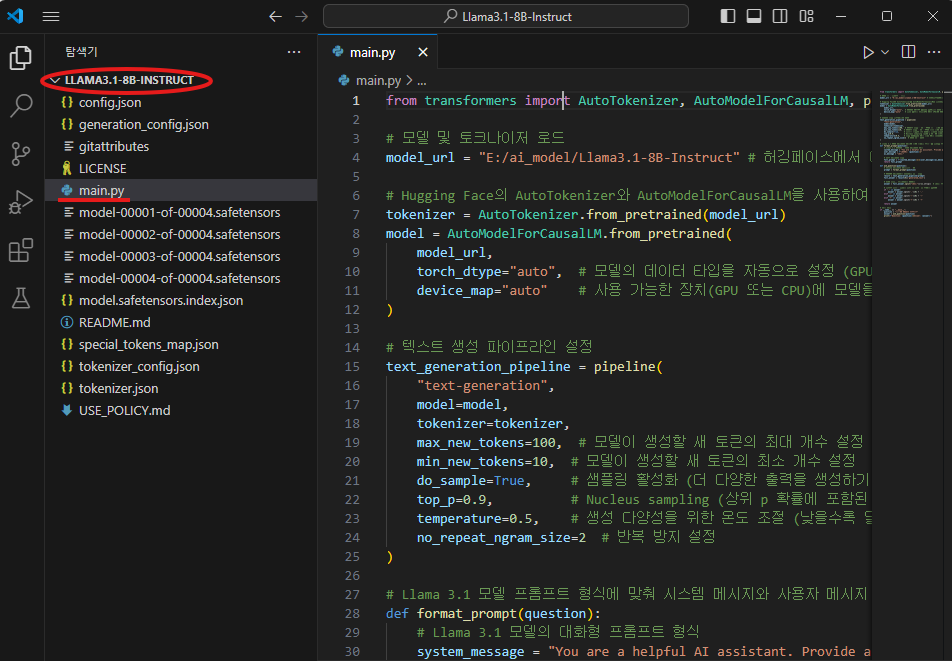Click the Explorer panel title 탐색기
The height and width of the screenshot is (661, 952).
point(81,52)
